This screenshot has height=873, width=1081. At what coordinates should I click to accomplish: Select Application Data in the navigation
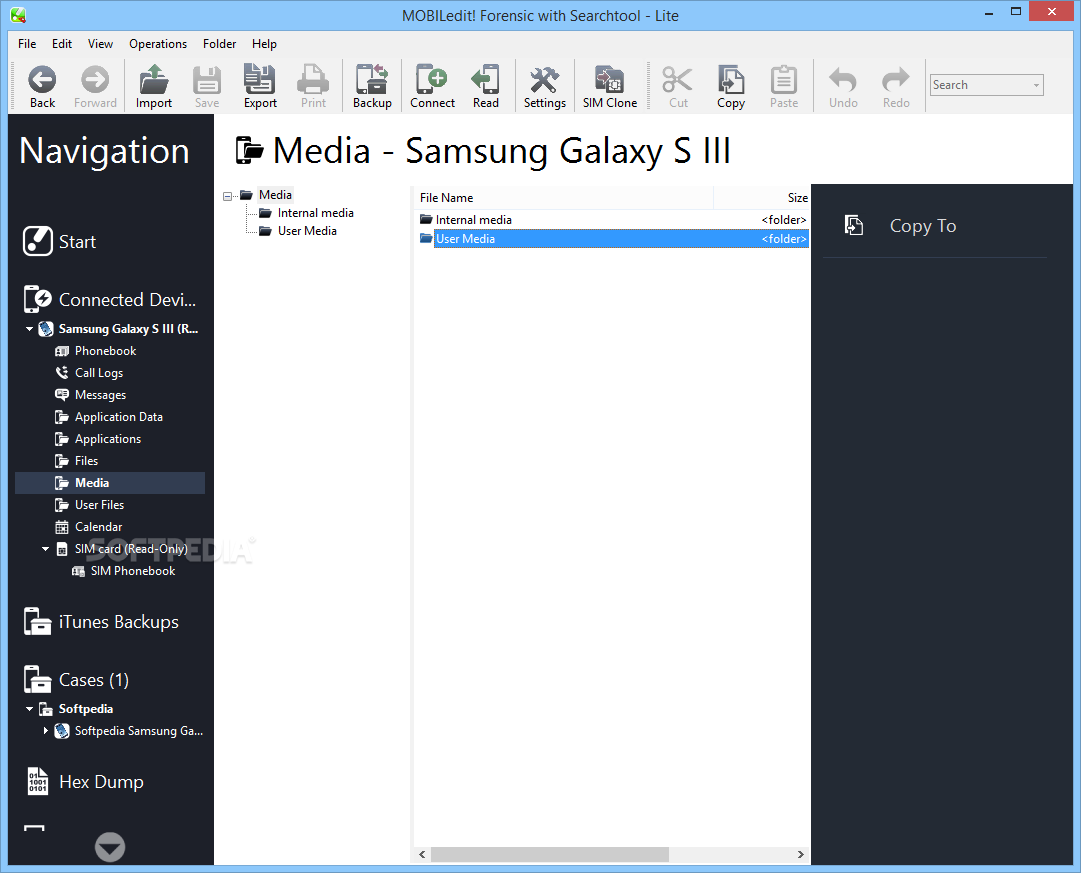[119, 417]
